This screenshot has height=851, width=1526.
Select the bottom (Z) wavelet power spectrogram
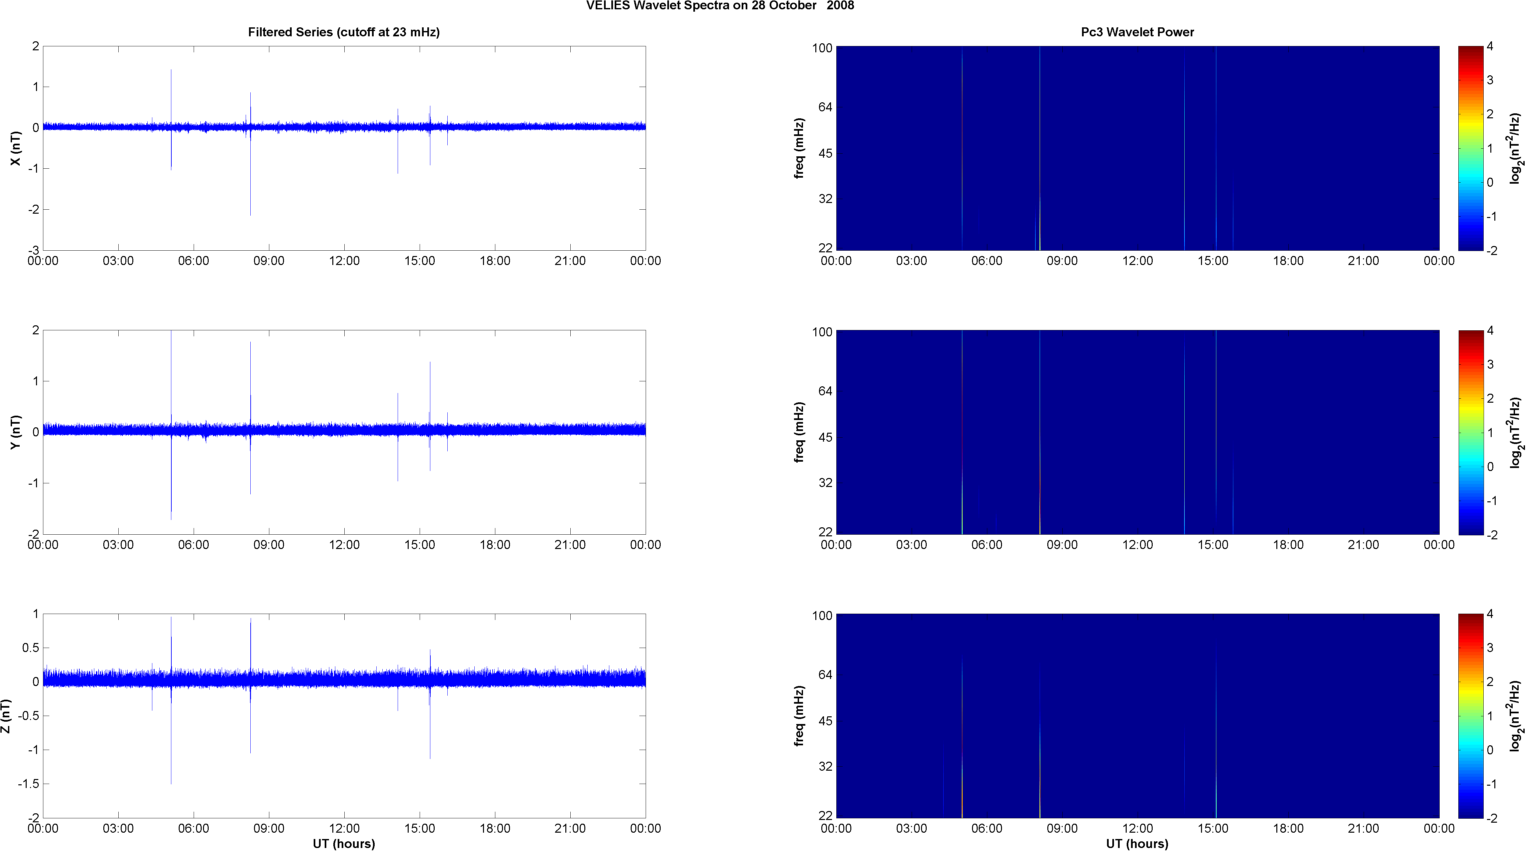1137,716
